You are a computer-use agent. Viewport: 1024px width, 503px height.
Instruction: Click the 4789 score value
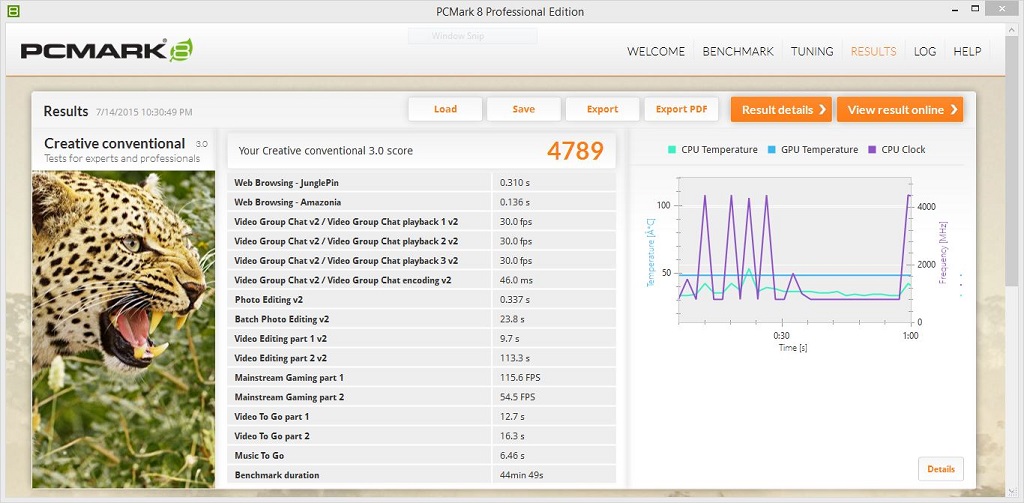click(x=575, y=151)
